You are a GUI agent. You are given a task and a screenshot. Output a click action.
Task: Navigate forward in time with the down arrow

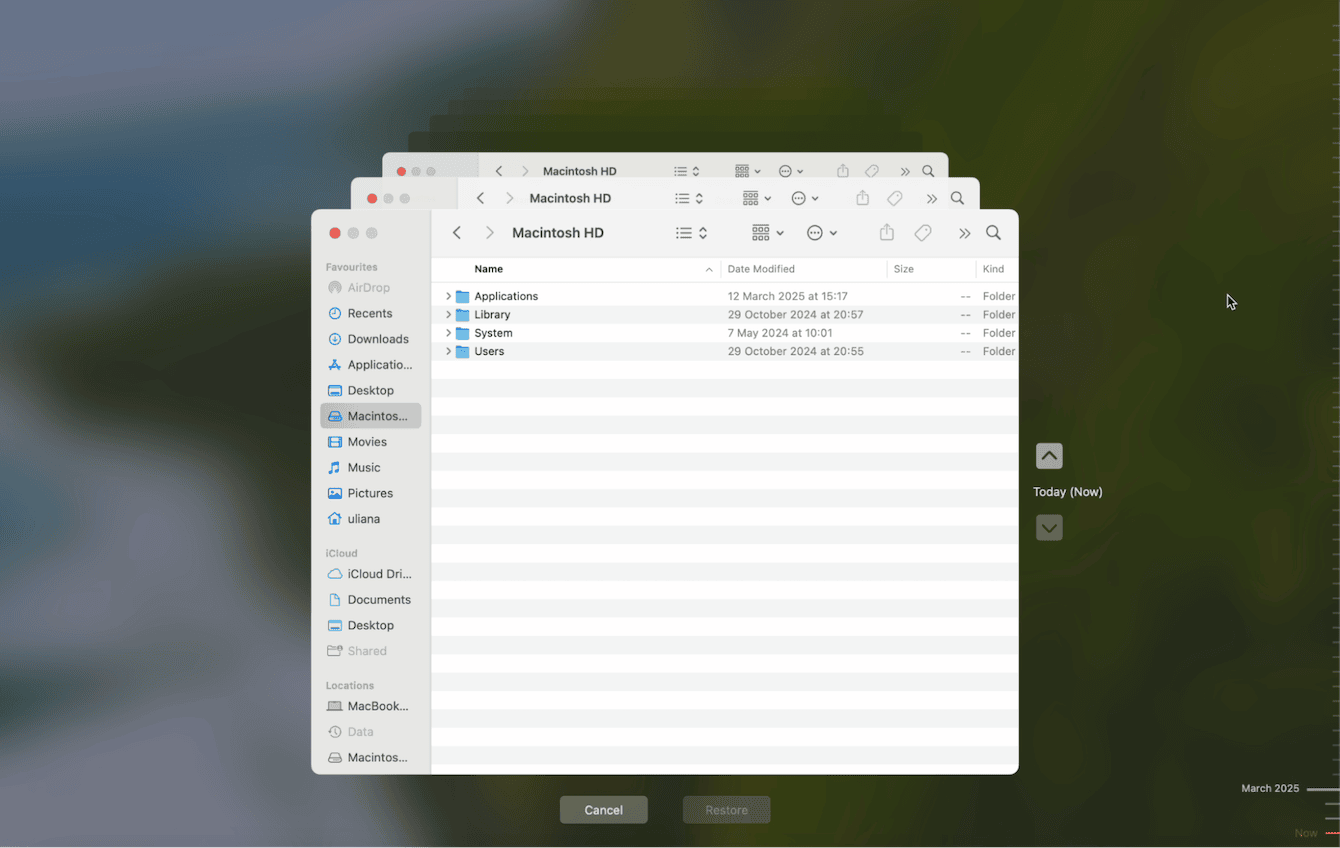point(1049,527)
